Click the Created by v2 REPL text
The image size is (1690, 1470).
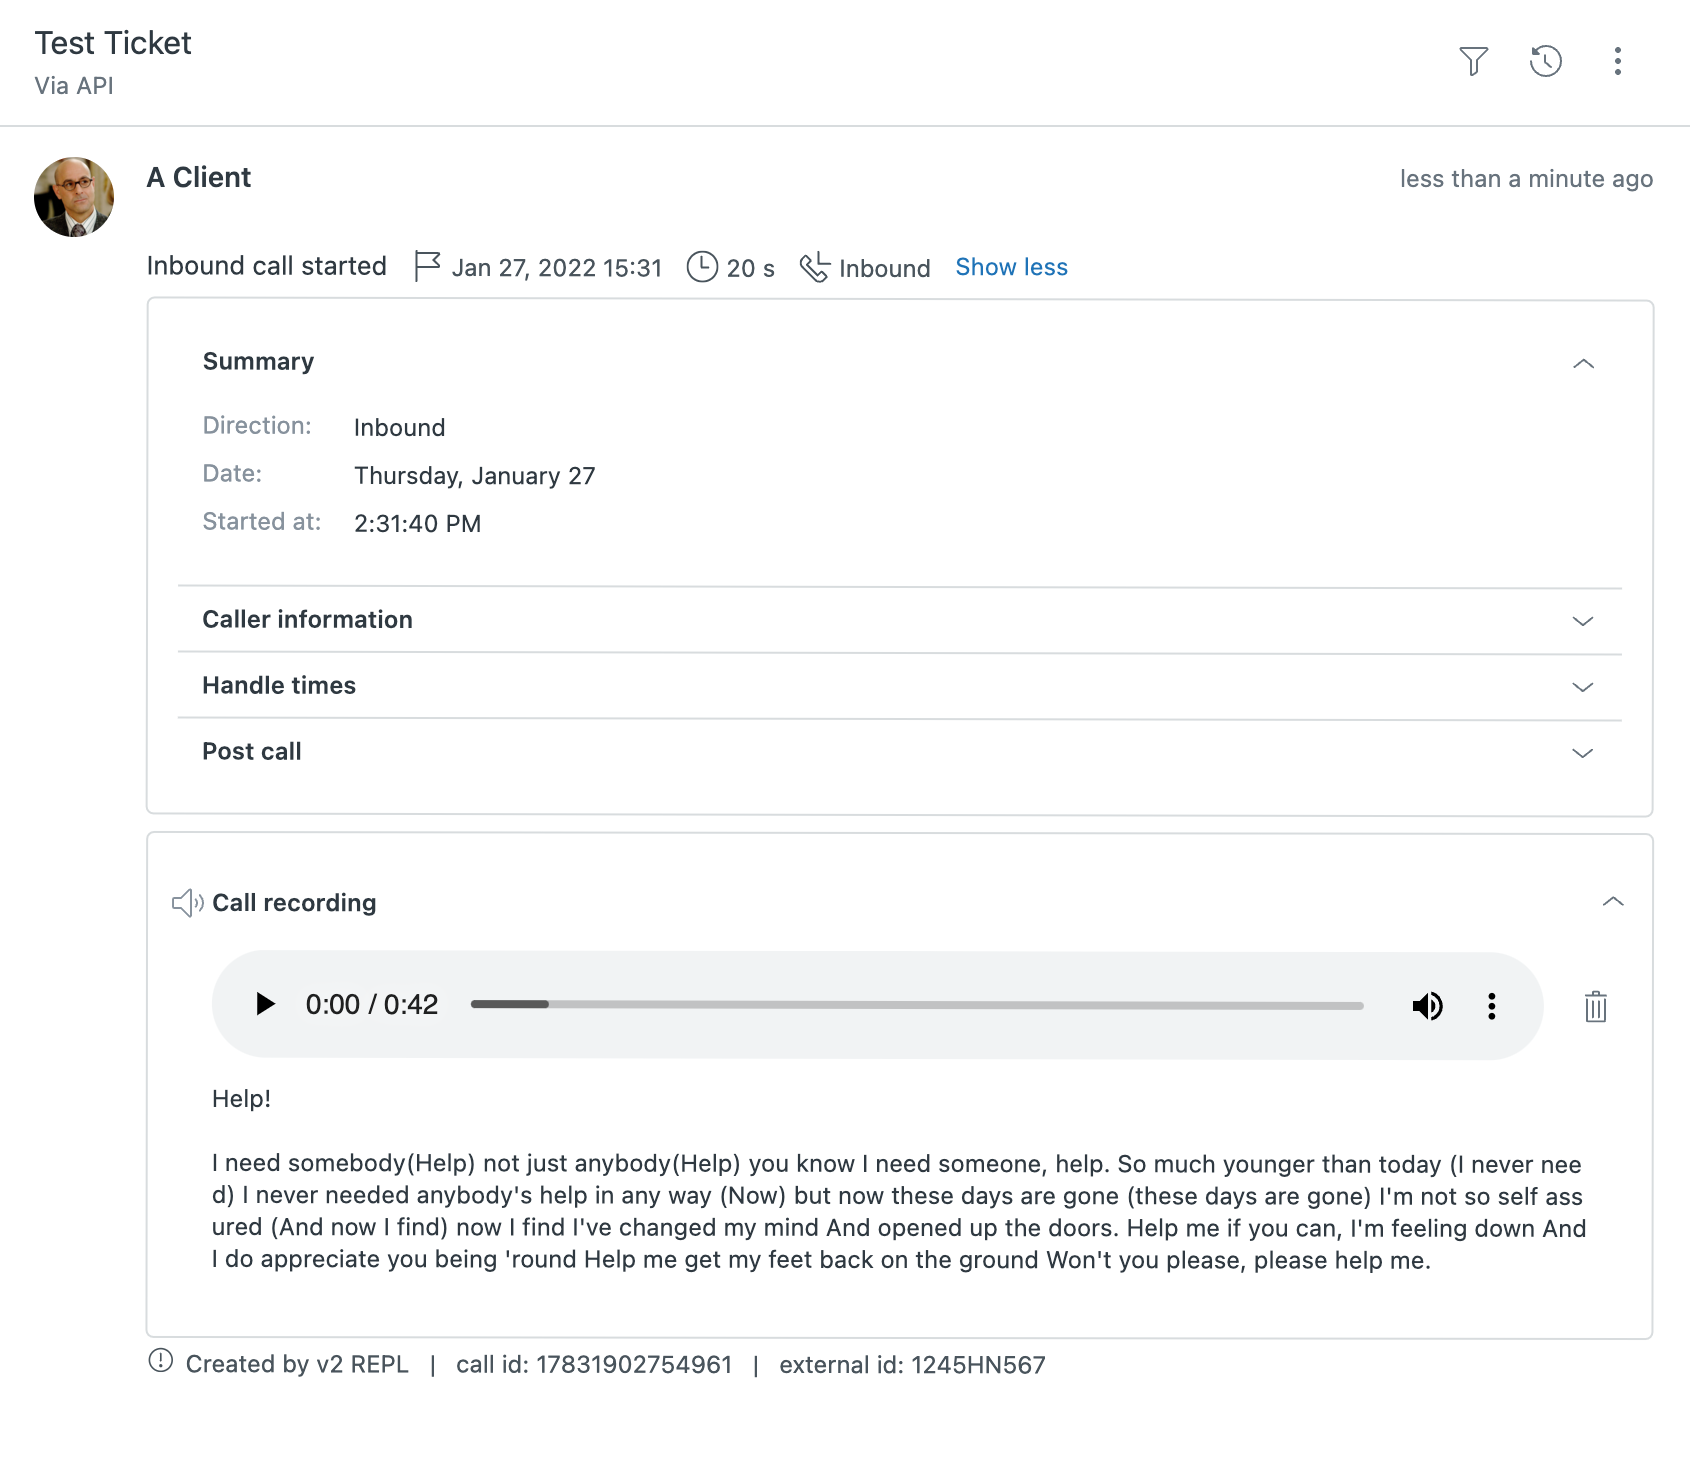297,1365
